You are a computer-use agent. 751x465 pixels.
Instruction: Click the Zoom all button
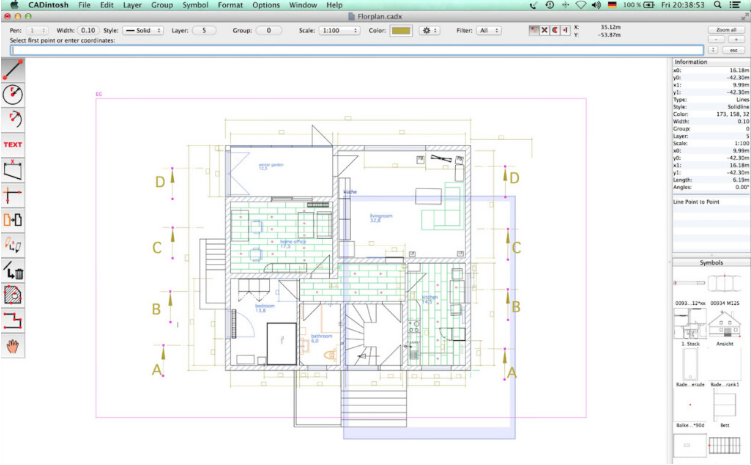[726, 31]
